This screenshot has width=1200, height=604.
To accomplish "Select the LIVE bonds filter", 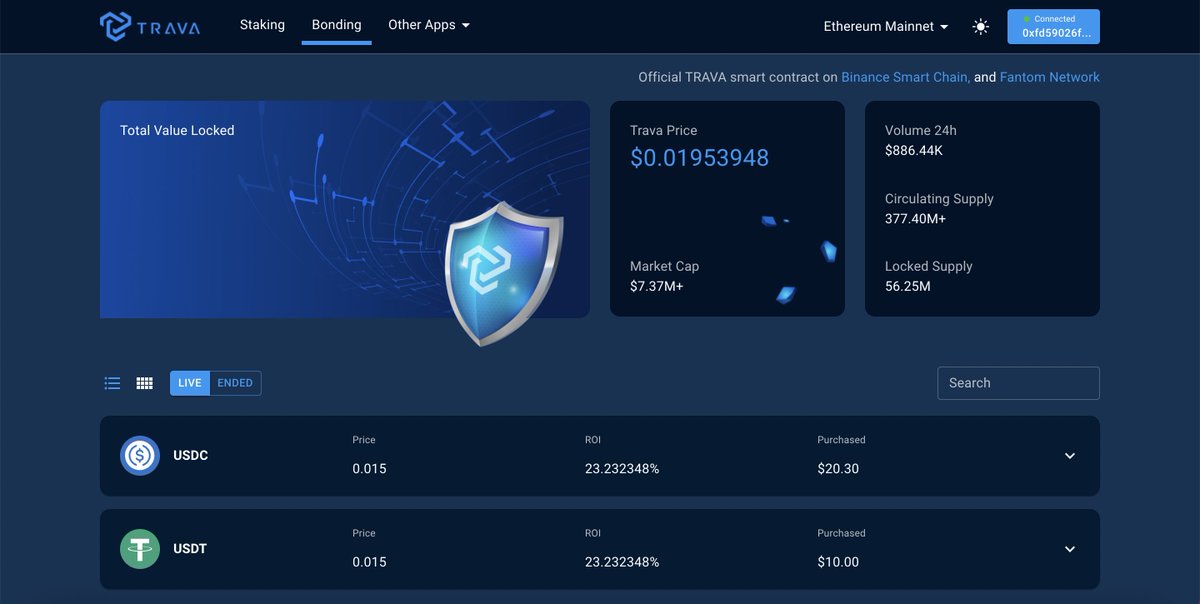I will click(190, 383).
